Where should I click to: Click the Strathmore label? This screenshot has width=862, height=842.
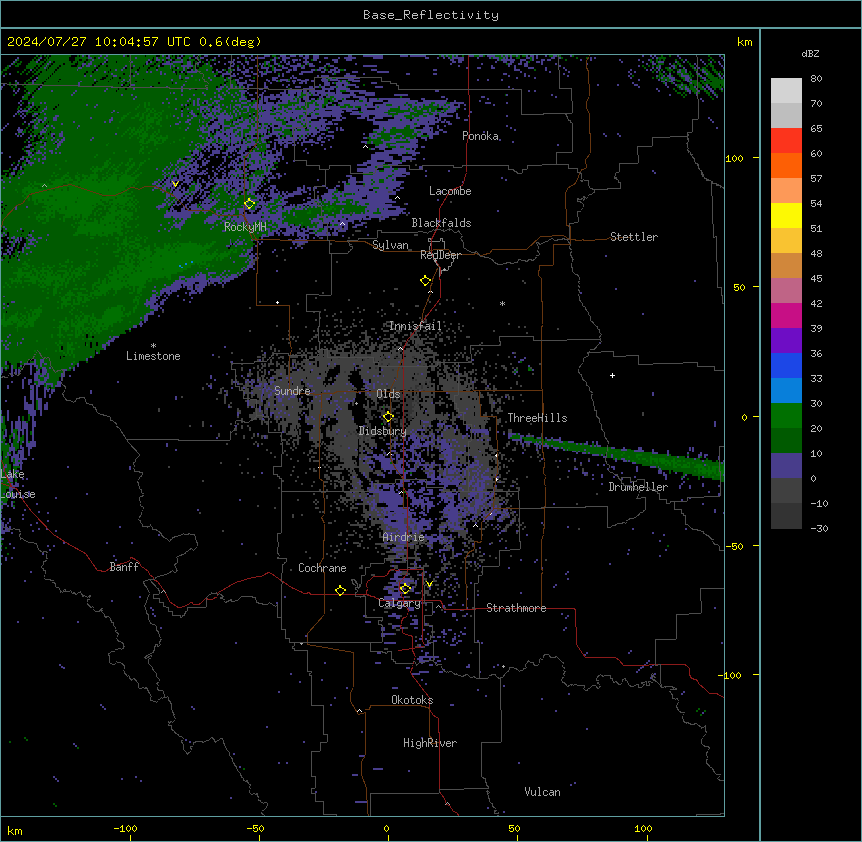tap(516, 608)
